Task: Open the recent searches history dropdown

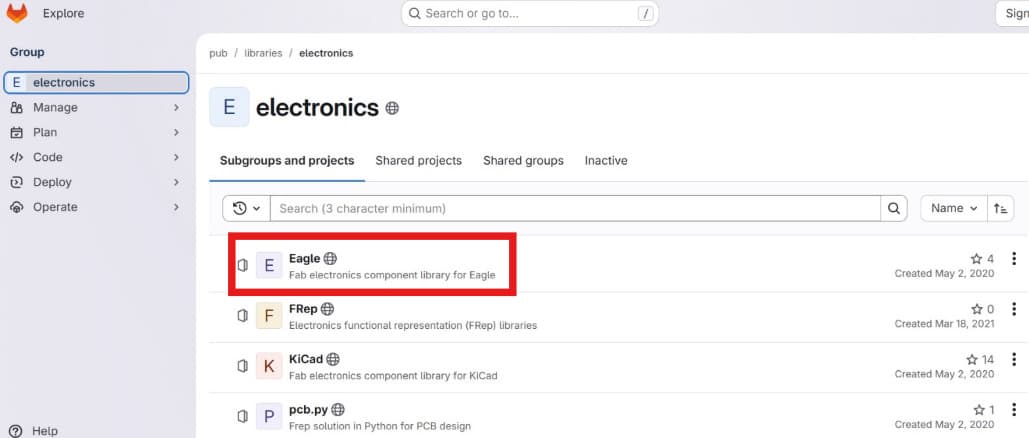Action: point(246,208)
